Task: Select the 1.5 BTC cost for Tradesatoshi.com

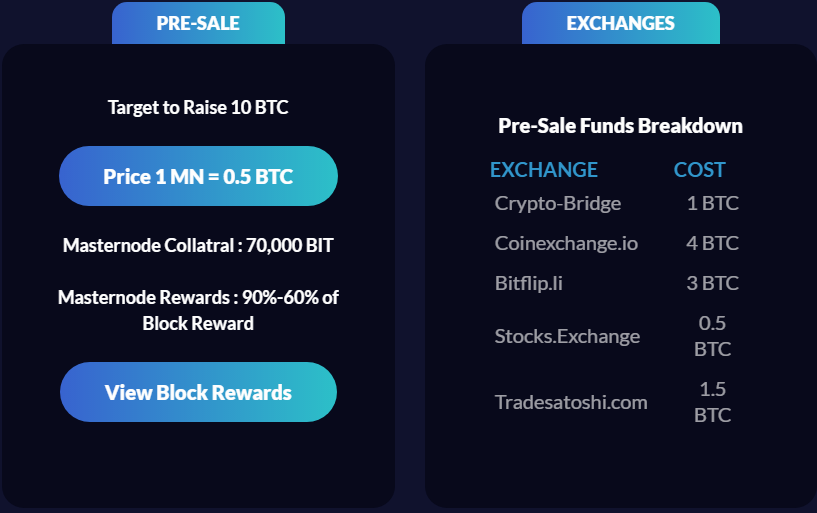Action: [x=712, y=402]
